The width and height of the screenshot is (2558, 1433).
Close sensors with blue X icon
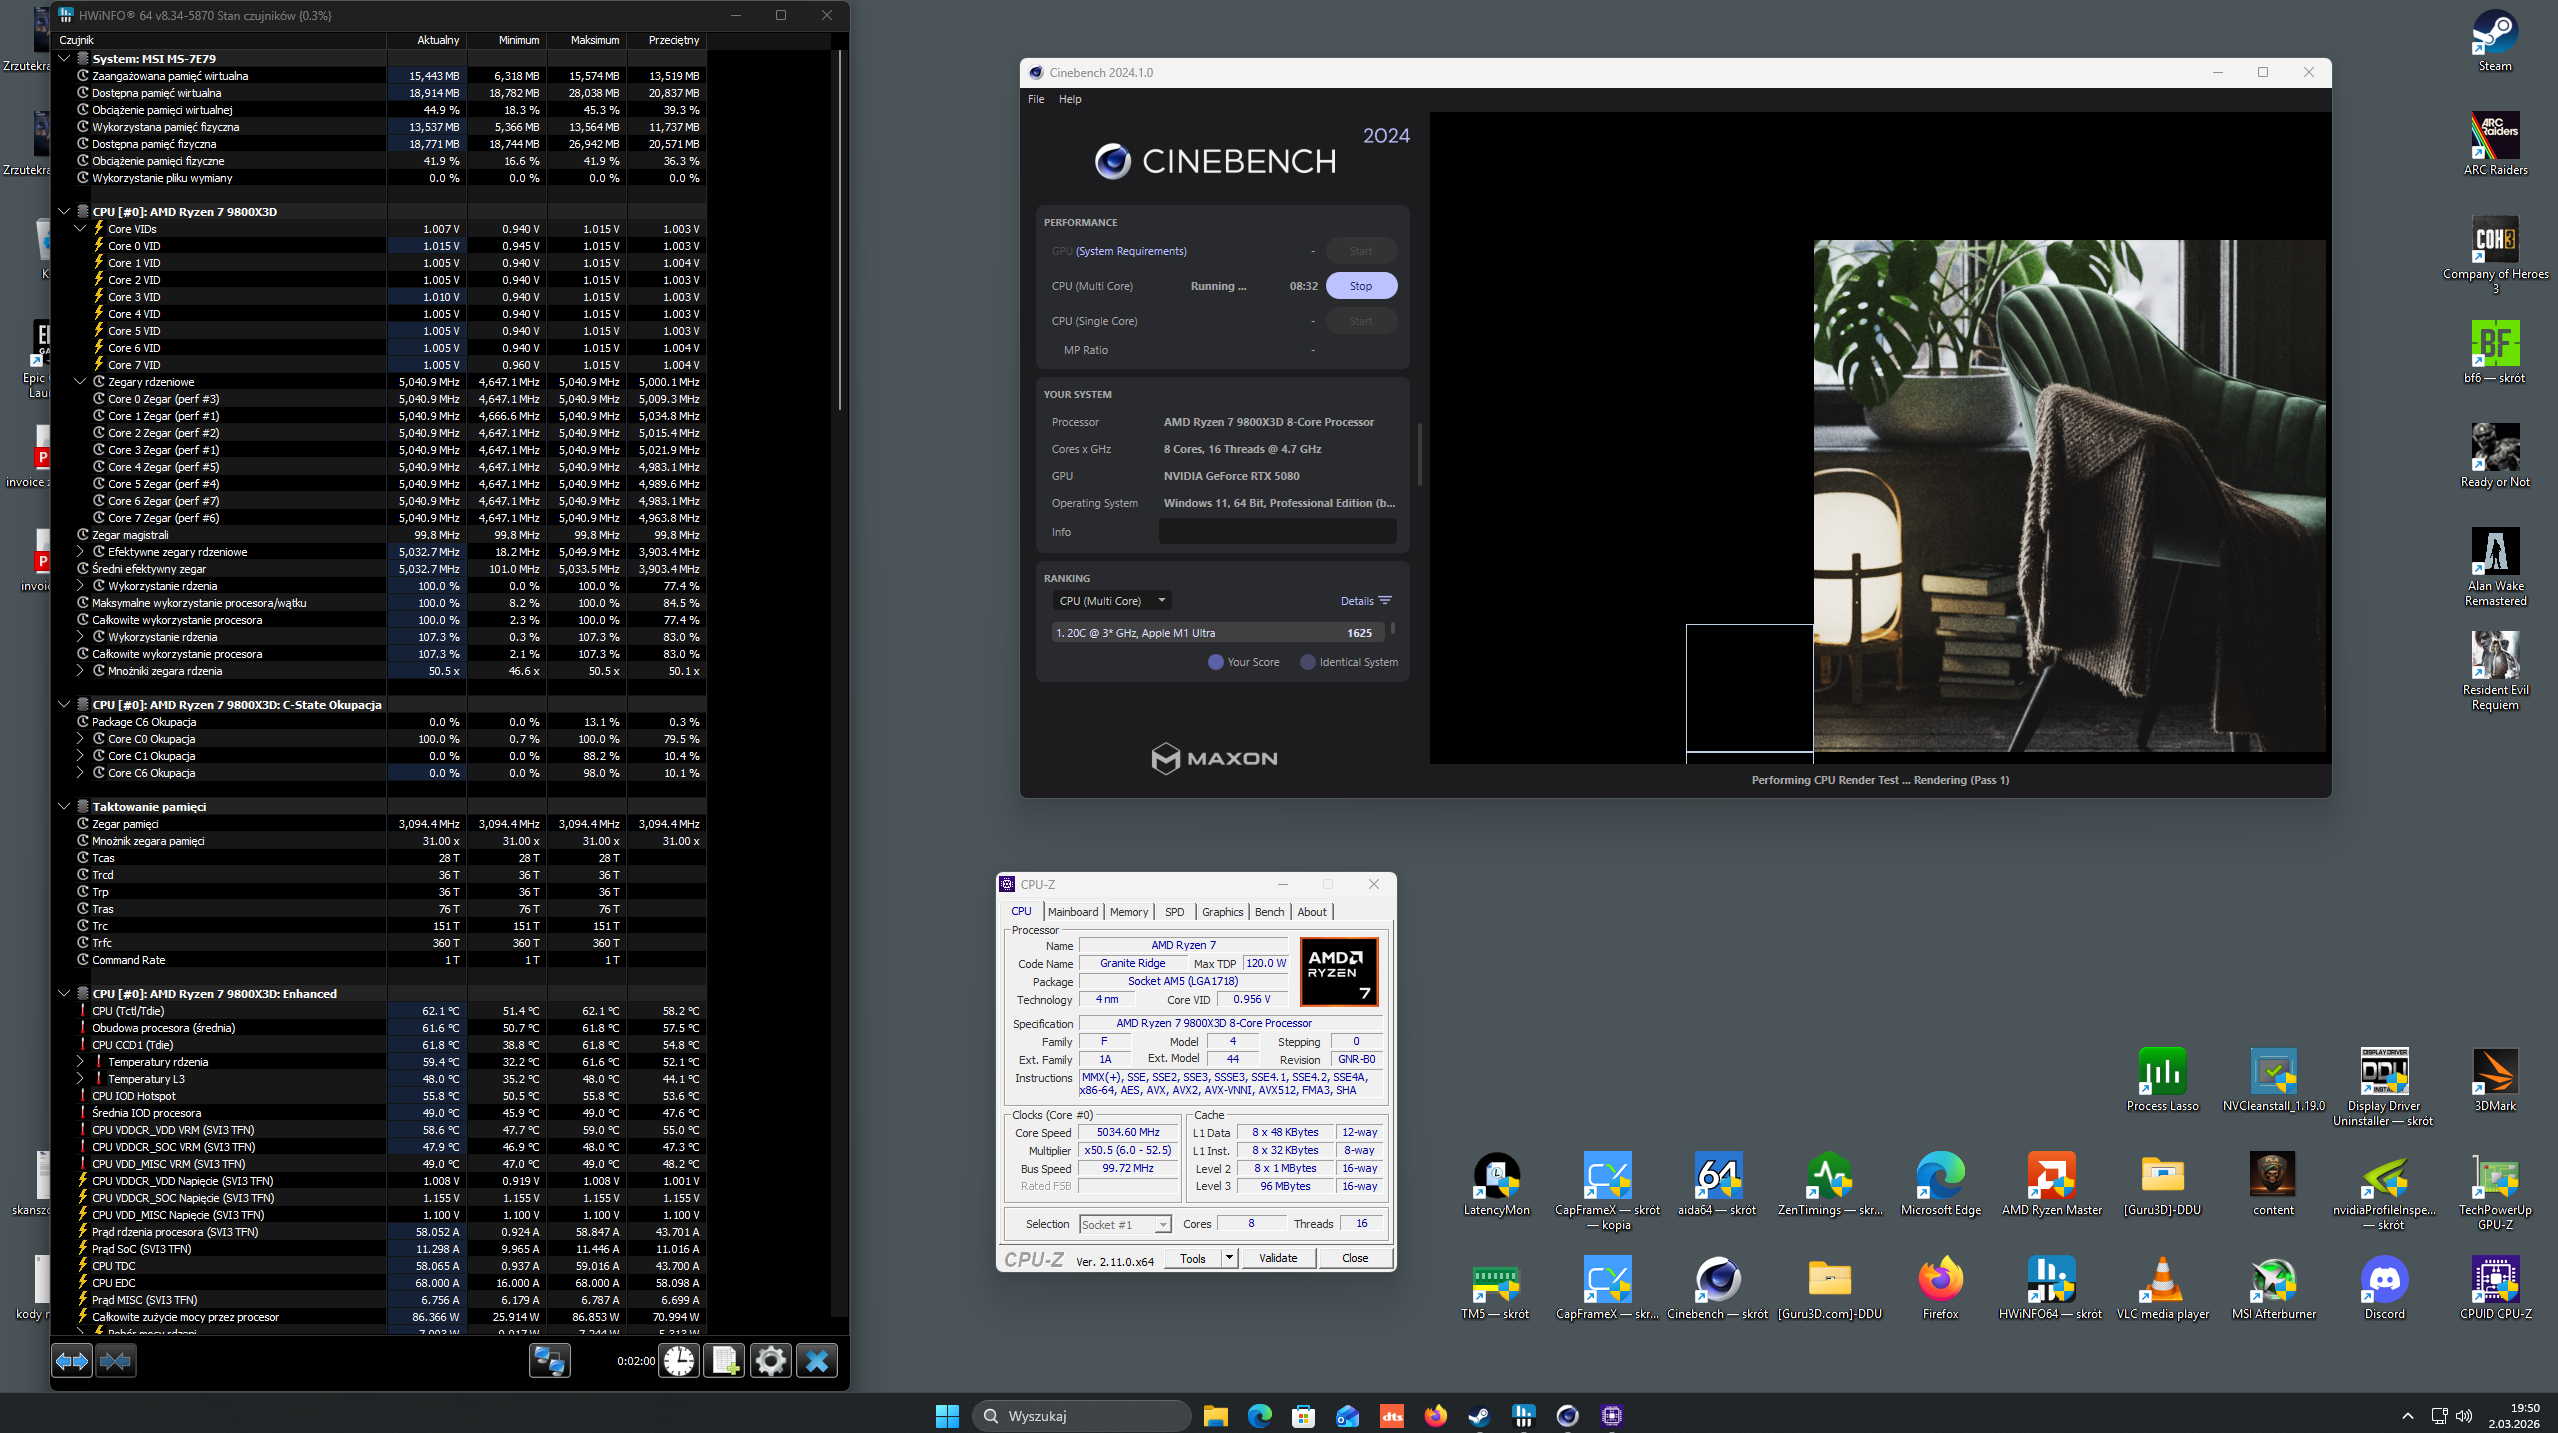pyautogui.click(x=817, y=1361)
